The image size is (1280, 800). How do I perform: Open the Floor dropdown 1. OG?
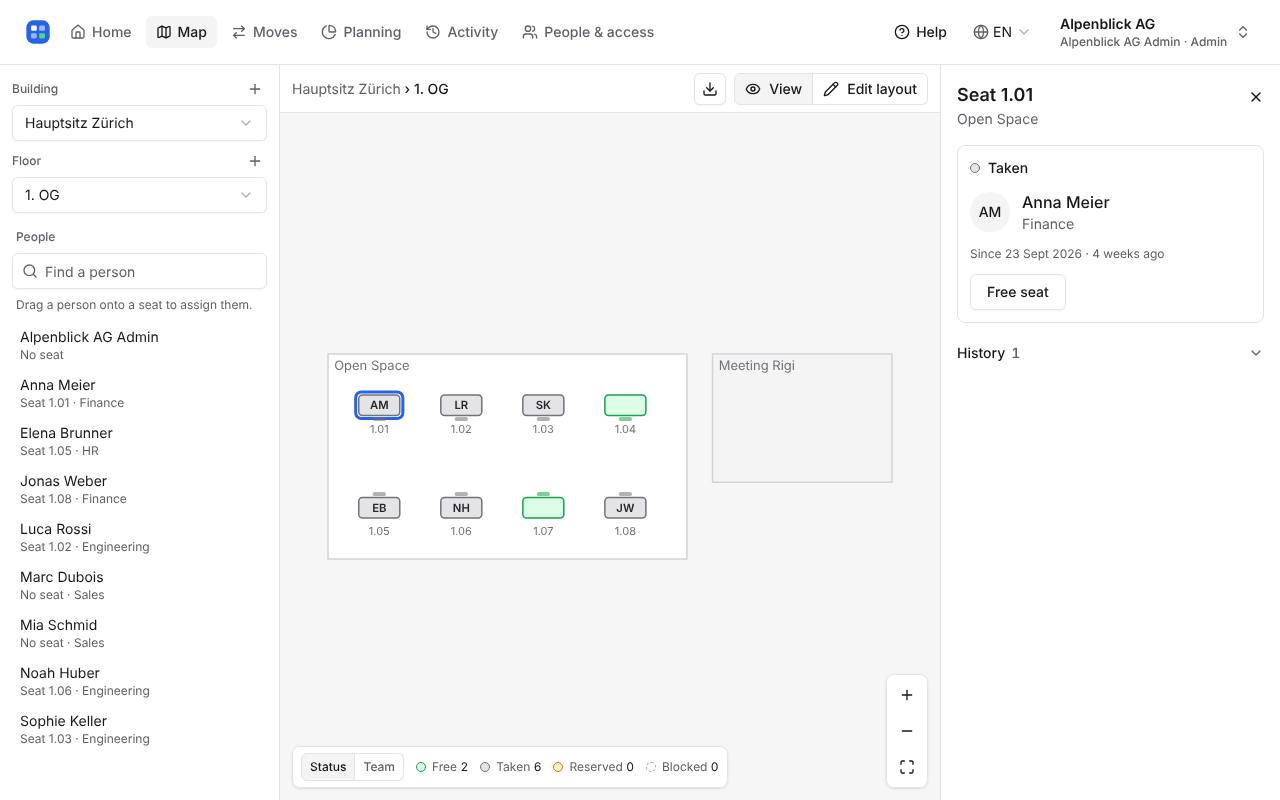click(x=139, y=195)
